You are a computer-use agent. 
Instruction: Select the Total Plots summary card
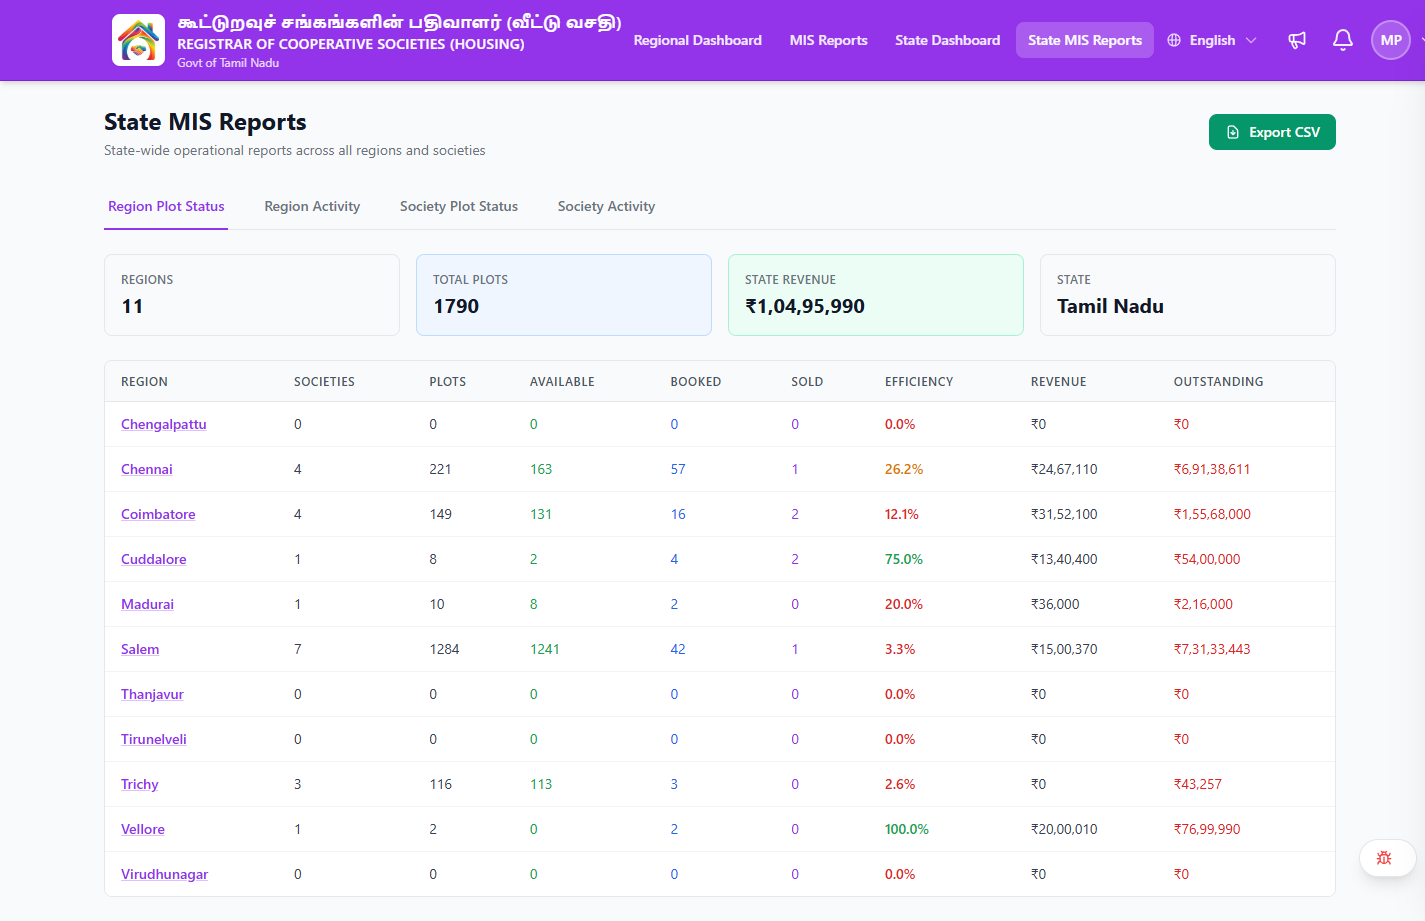coord(564,295)
